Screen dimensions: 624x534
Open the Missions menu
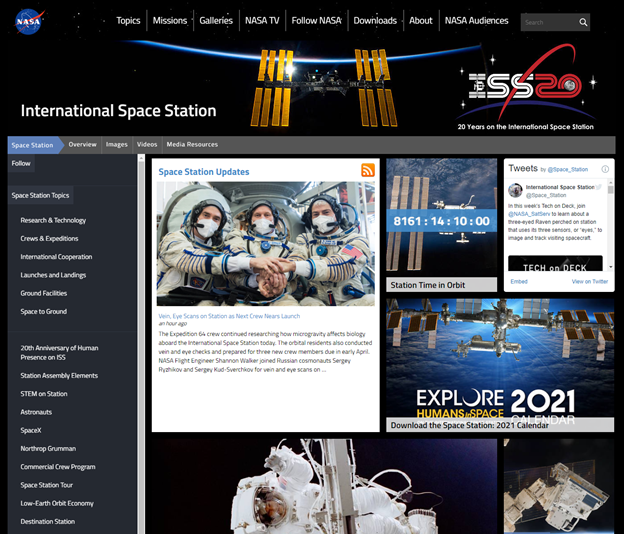coord(170,21)
